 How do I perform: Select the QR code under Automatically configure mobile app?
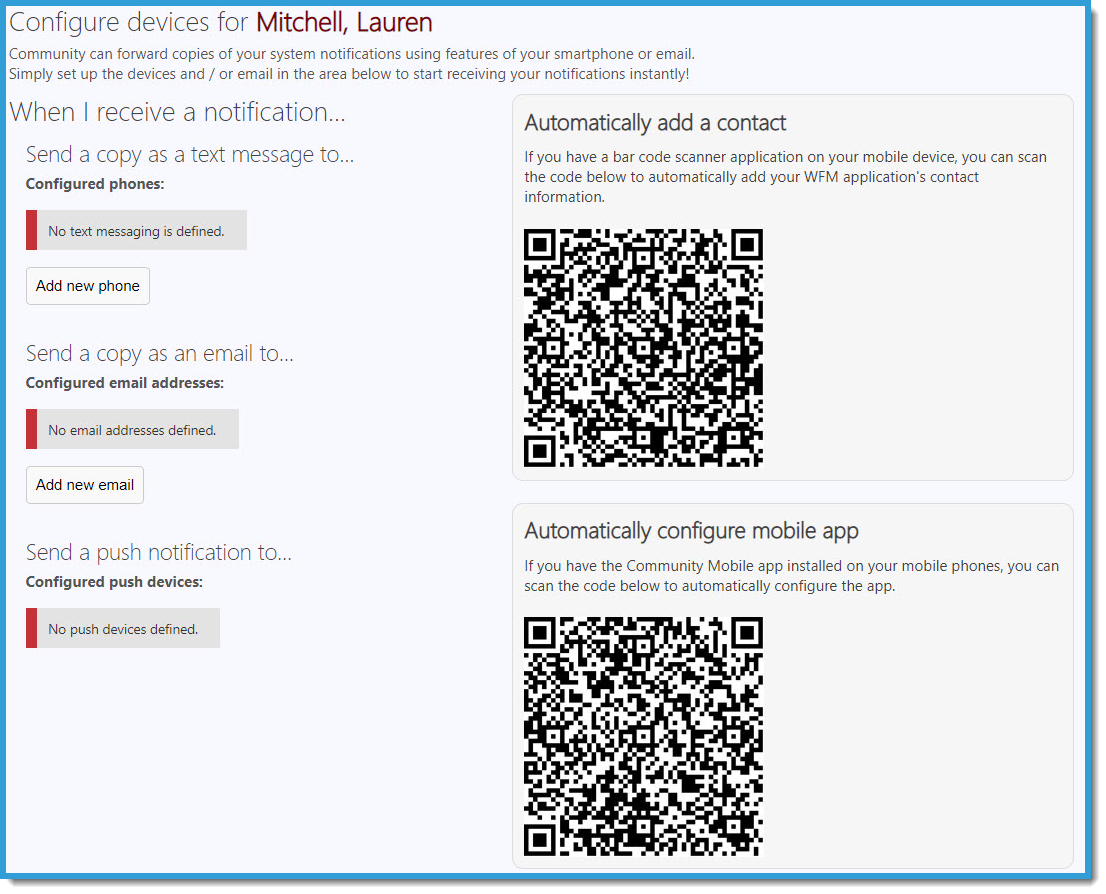[643, 737]
